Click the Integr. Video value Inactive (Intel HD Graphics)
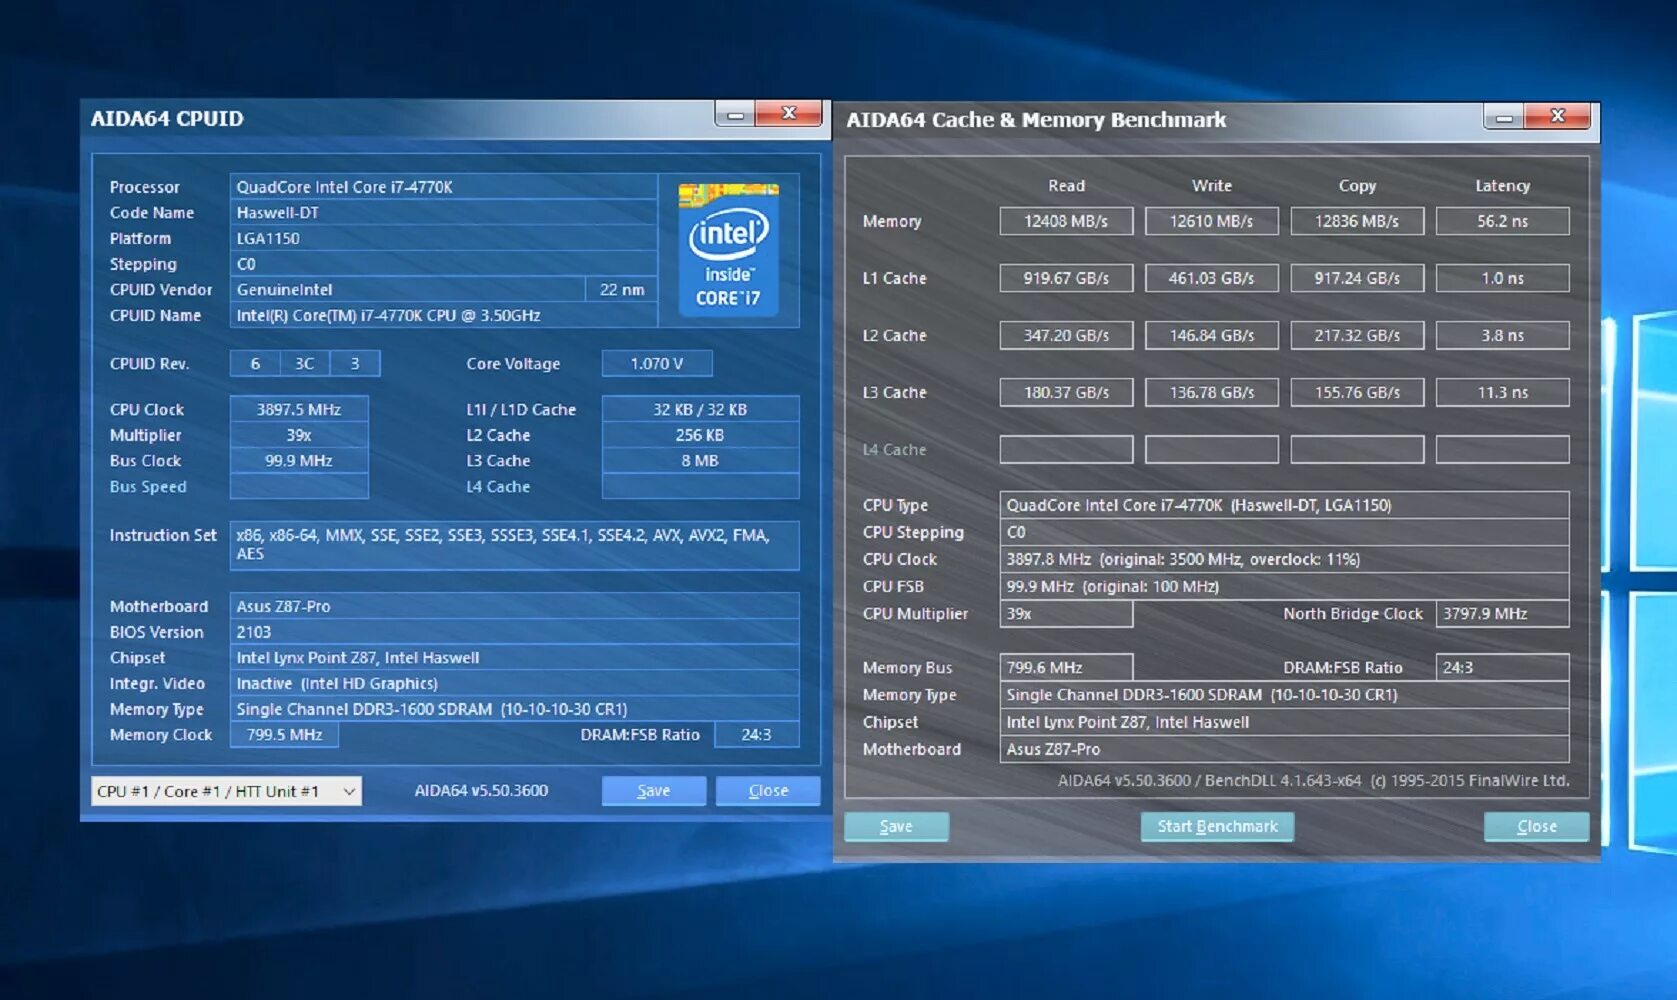 pos(514,683)
